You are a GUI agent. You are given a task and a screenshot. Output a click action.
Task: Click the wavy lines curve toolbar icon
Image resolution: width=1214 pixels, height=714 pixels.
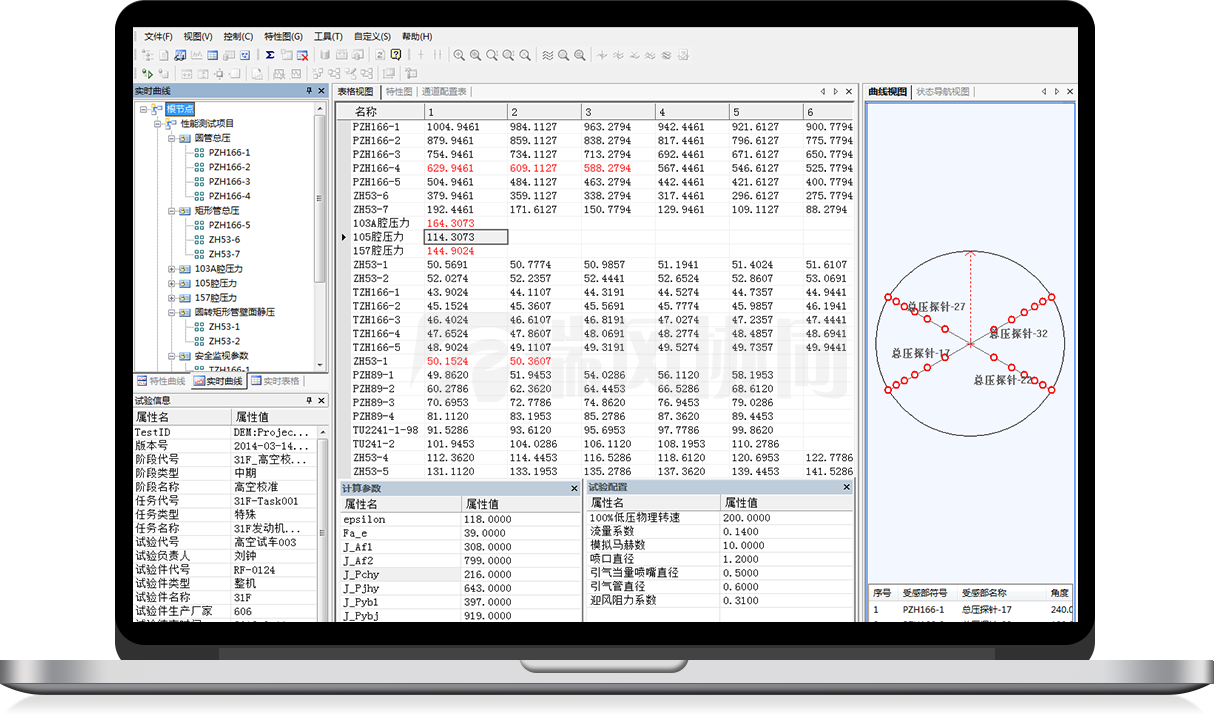pyautogui.click(x=547, y=55)
